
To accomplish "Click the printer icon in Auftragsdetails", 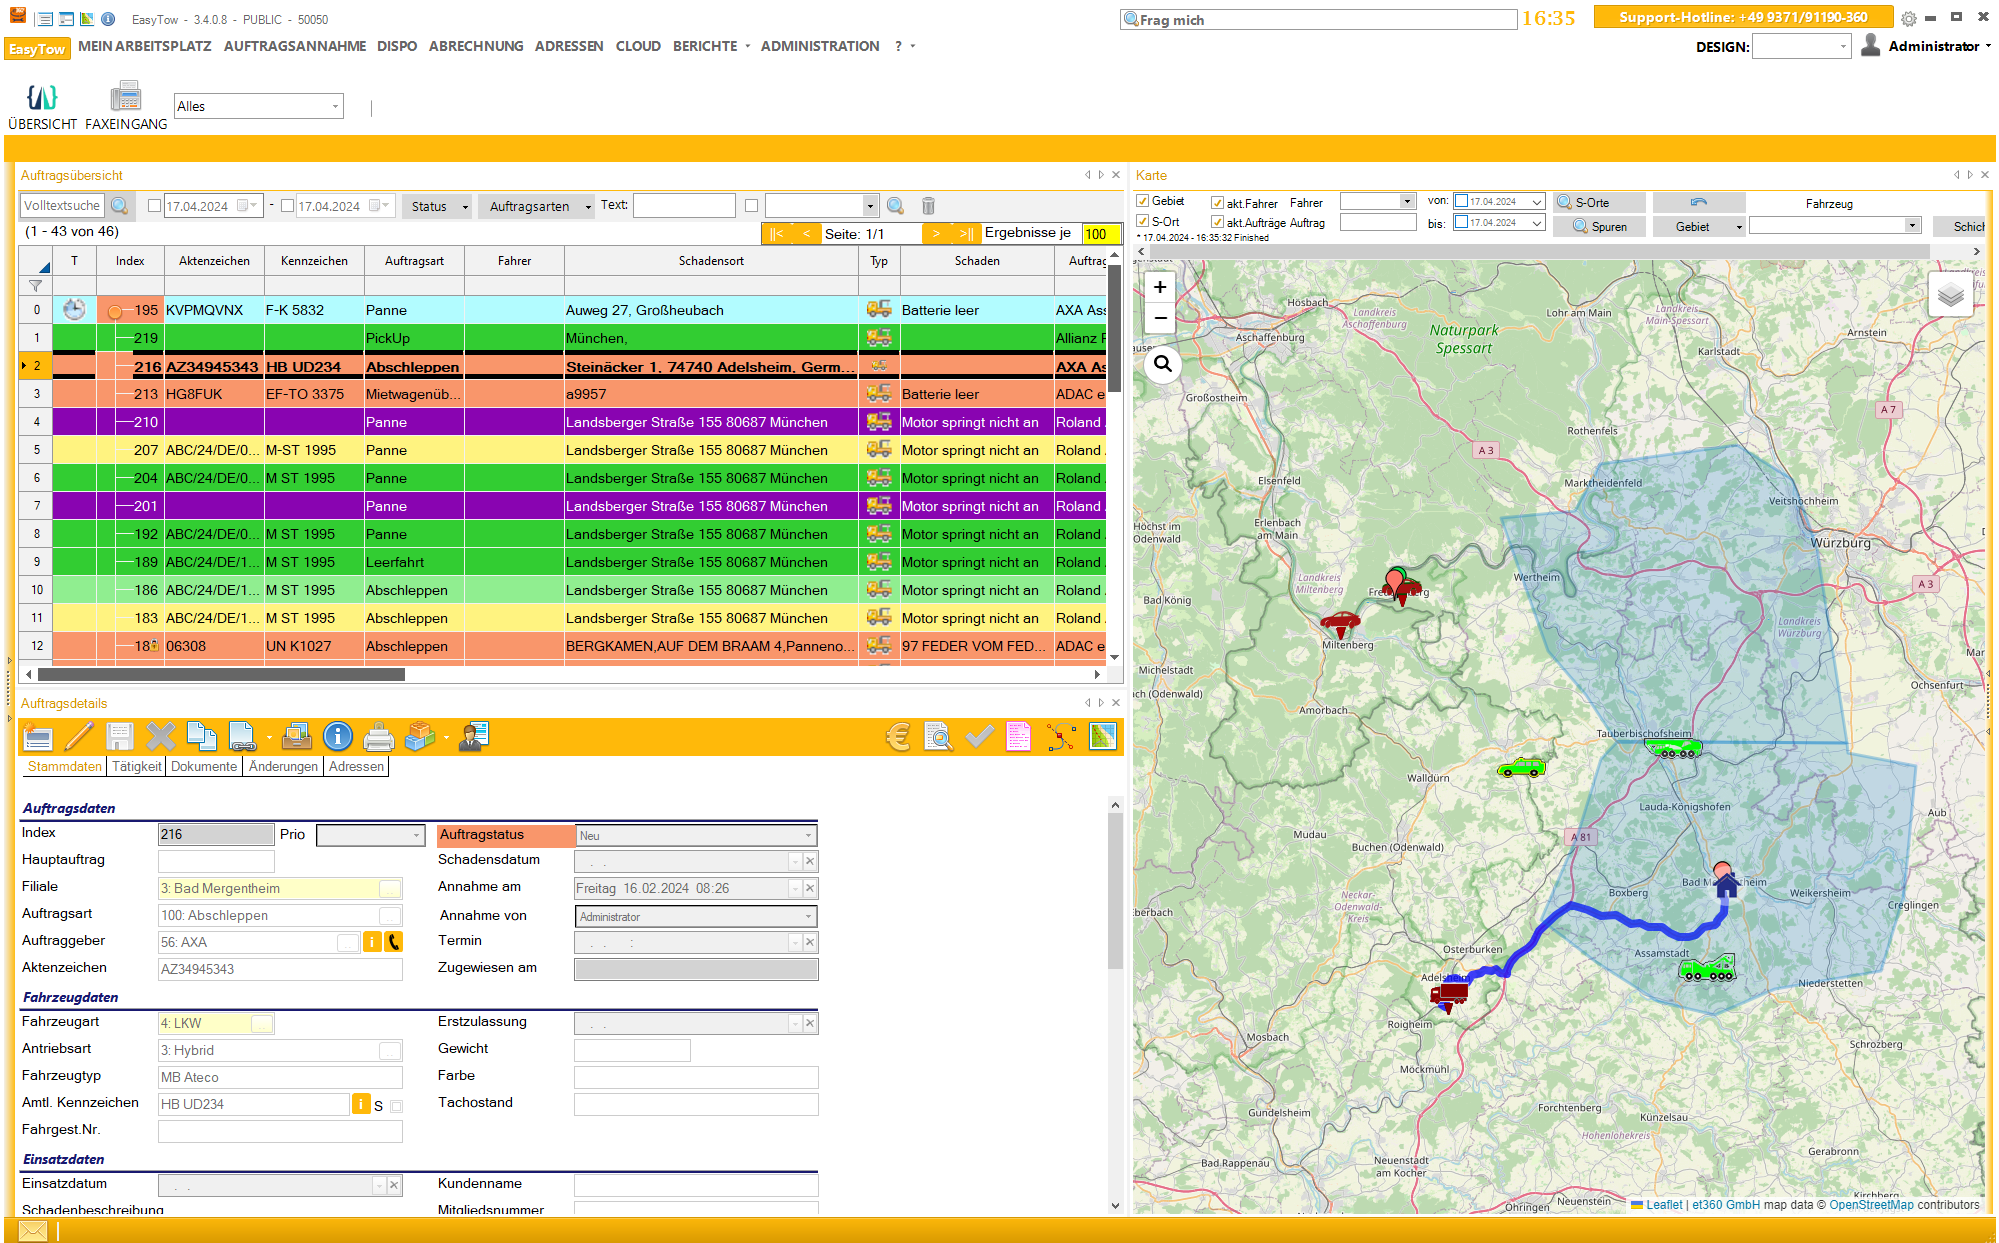I will click(378, 737).
